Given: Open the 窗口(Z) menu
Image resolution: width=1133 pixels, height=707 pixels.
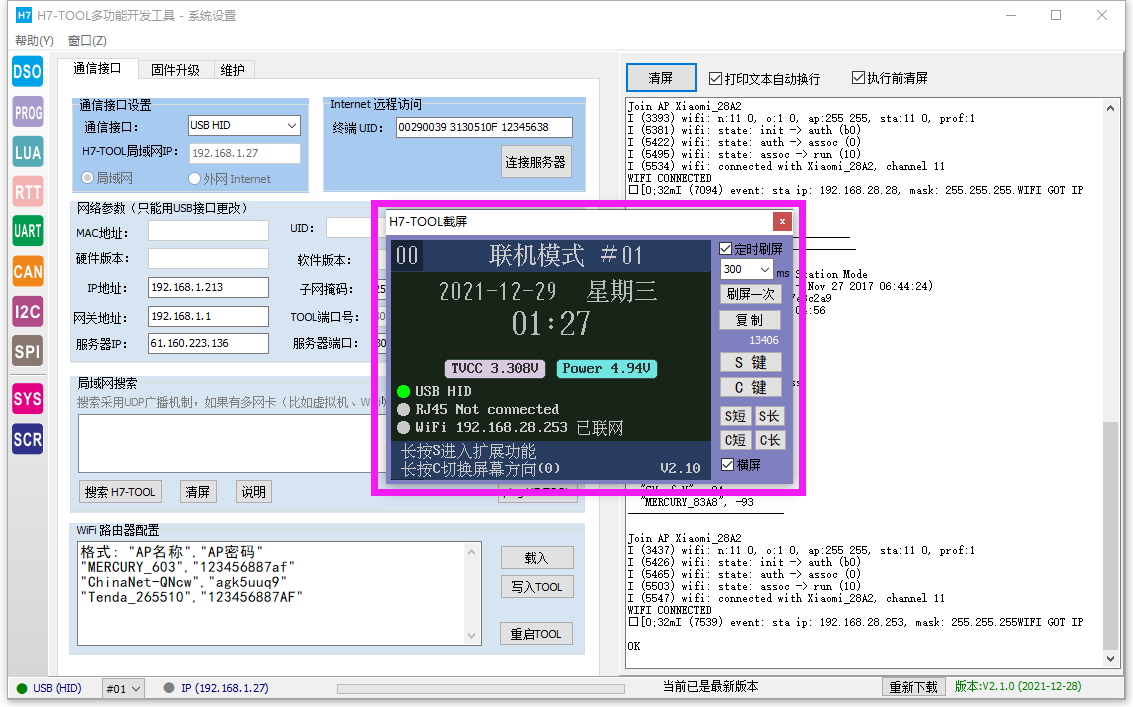Looking at the screenshot, I should point(87,40).
